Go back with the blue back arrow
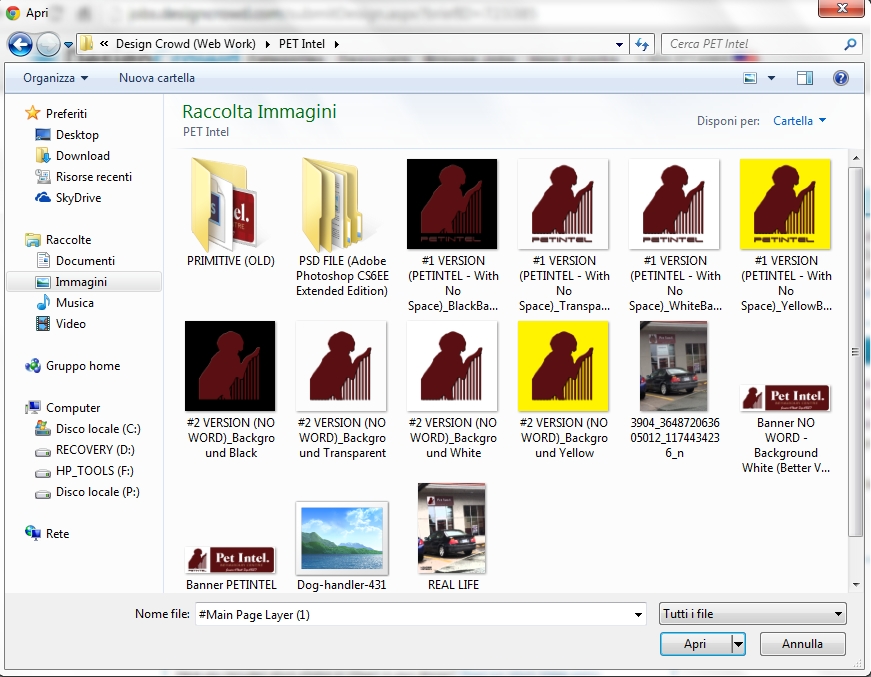 (x=20, y=44)
